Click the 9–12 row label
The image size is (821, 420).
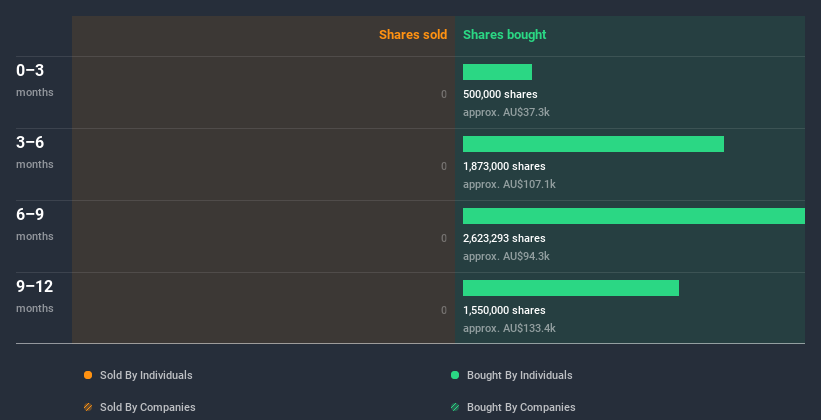(x=35, y=286)
